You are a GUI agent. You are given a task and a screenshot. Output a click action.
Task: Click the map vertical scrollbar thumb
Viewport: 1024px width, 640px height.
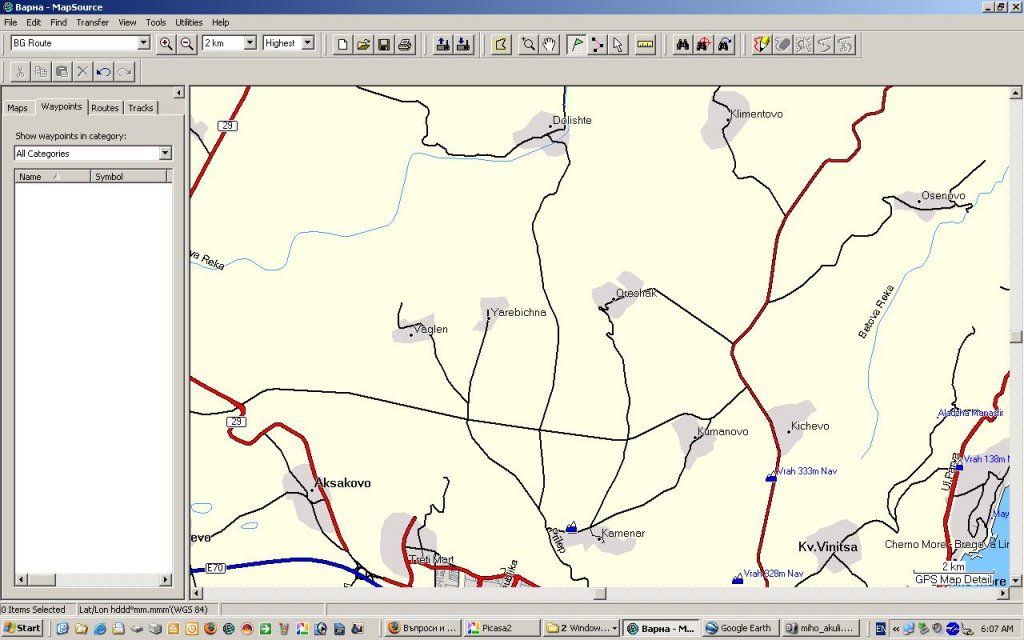point(1016,336)
